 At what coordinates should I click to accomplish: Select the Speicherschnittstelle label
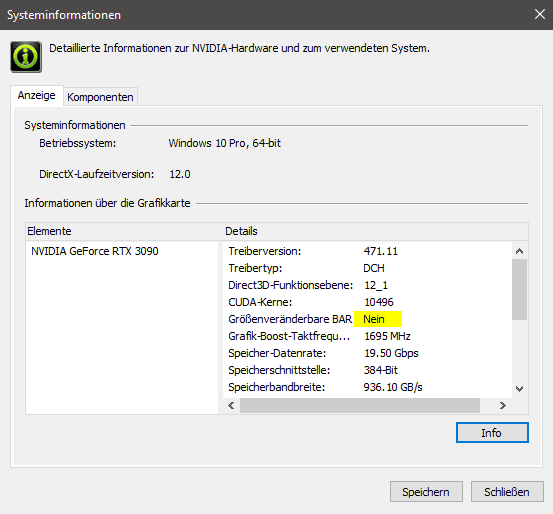279,370
